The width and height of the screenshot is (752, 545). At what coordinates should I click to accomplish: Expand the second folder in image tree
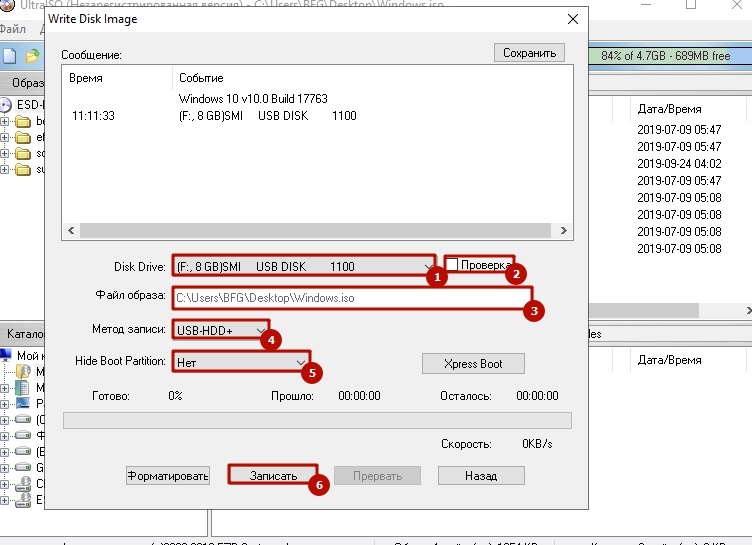click(4, 138)
